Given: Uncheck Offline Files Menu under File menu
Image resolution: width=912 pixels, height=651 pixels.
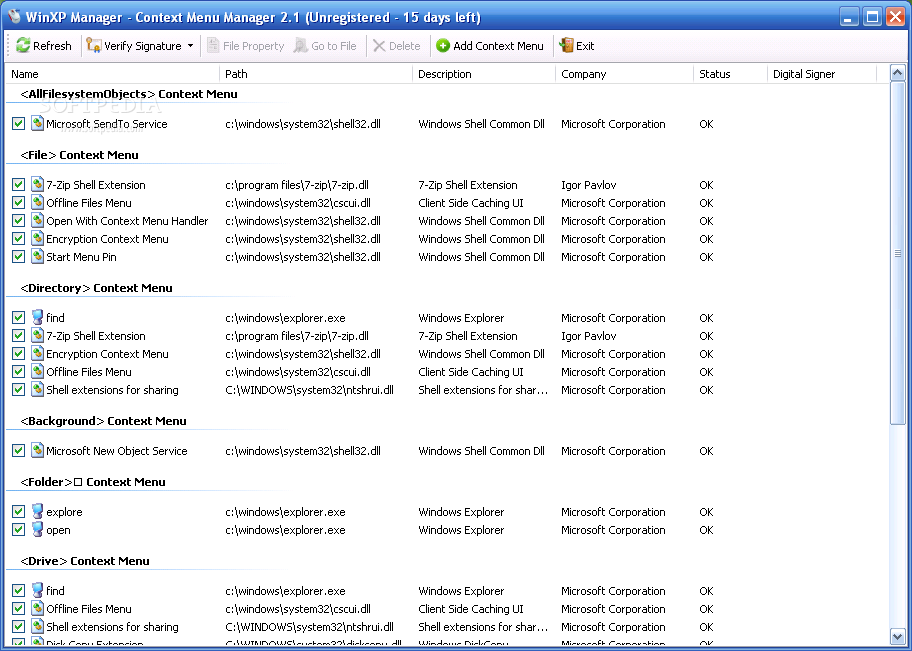Looking at the screenshot, I should click(19, 203).
